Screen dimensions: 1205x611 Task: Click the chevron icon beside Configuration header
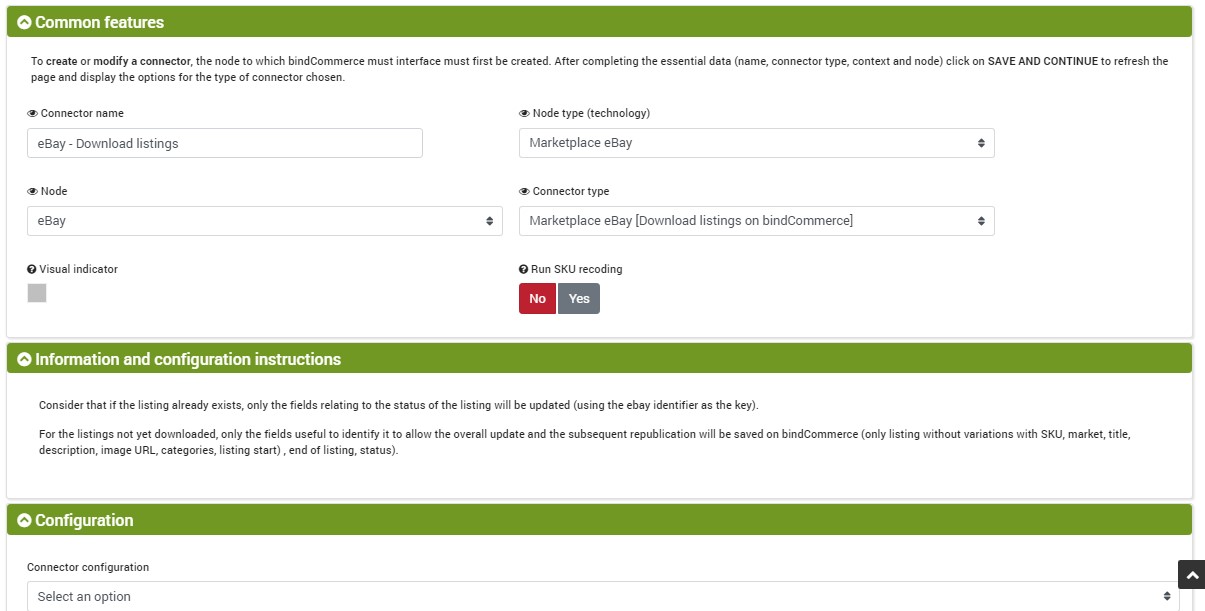(24, 520)
